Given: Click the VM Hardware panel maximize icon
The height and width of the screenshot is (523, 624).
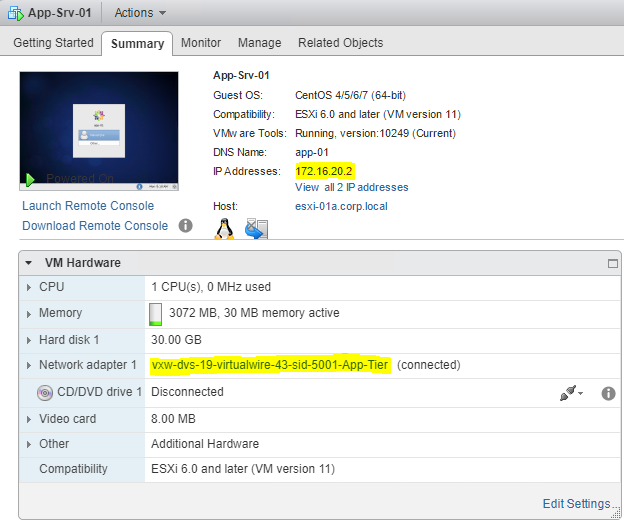Looking at the screenshot, I should (612, 263).
